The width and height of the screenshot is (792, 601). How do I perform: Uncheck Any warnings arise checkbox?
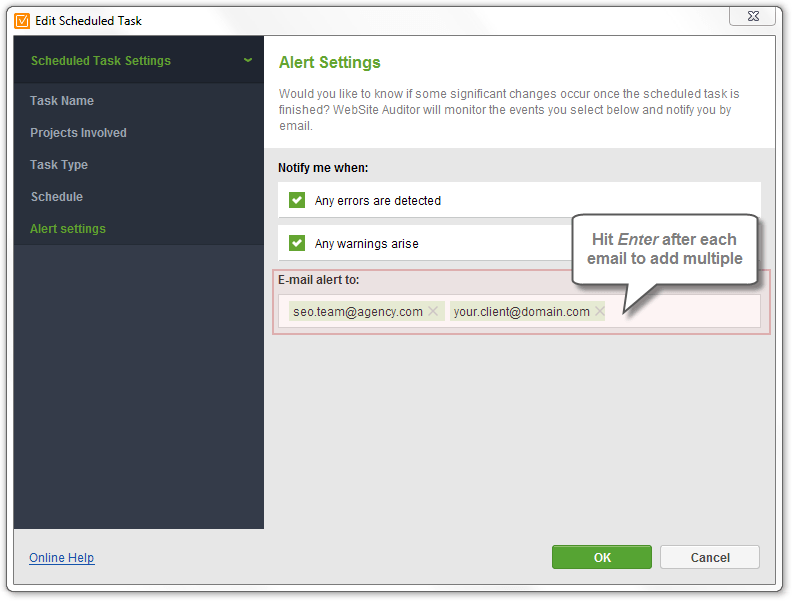[x=297, y=243]
